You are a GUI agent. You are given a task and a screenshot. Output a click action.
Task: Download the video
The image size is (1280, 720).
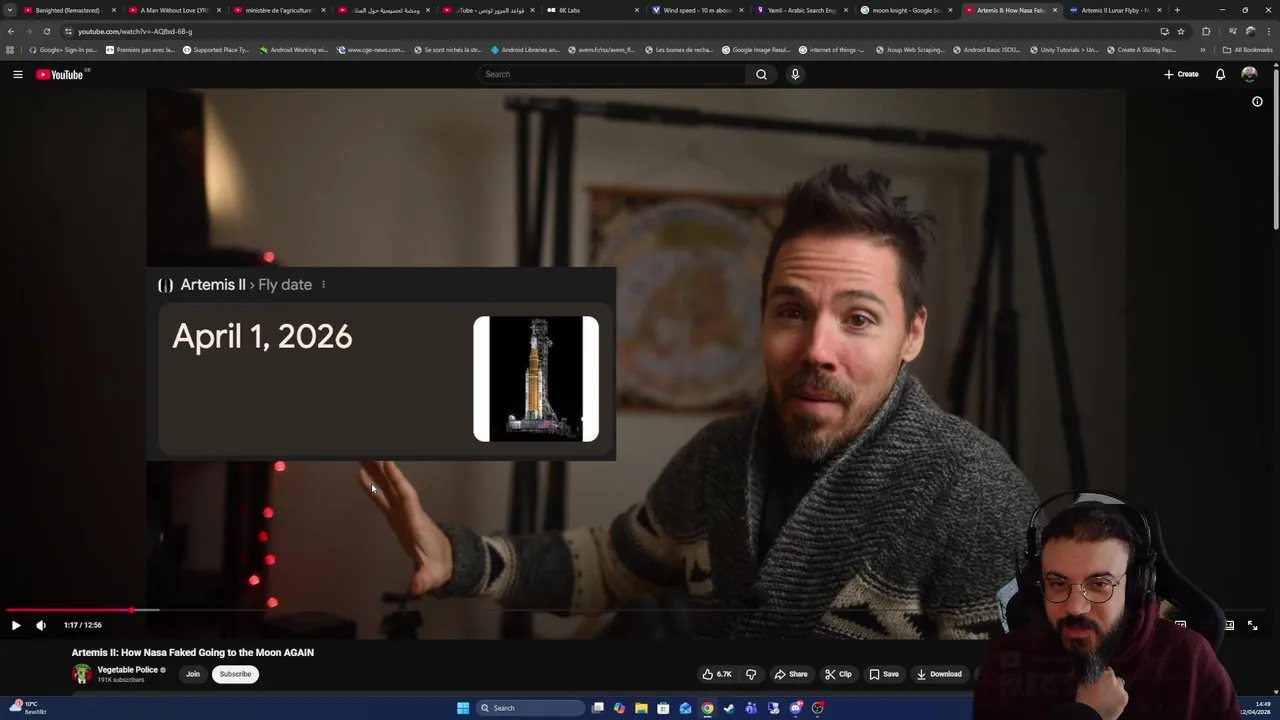[x=939, y=674]
